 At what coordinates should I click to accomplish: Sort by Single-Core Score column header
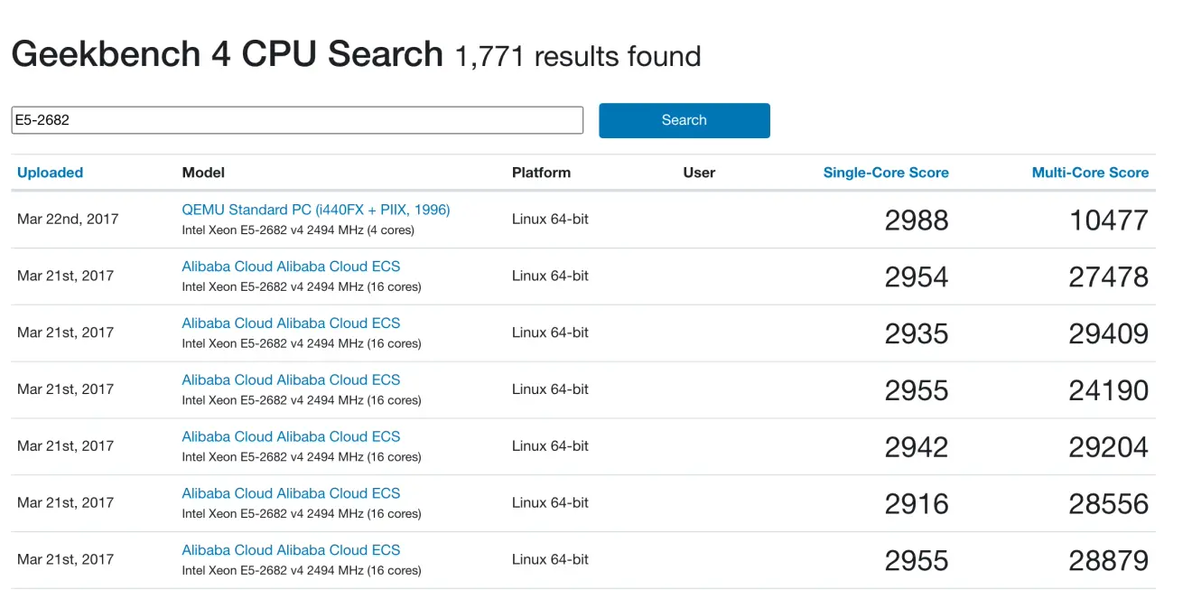click(885, 172)
